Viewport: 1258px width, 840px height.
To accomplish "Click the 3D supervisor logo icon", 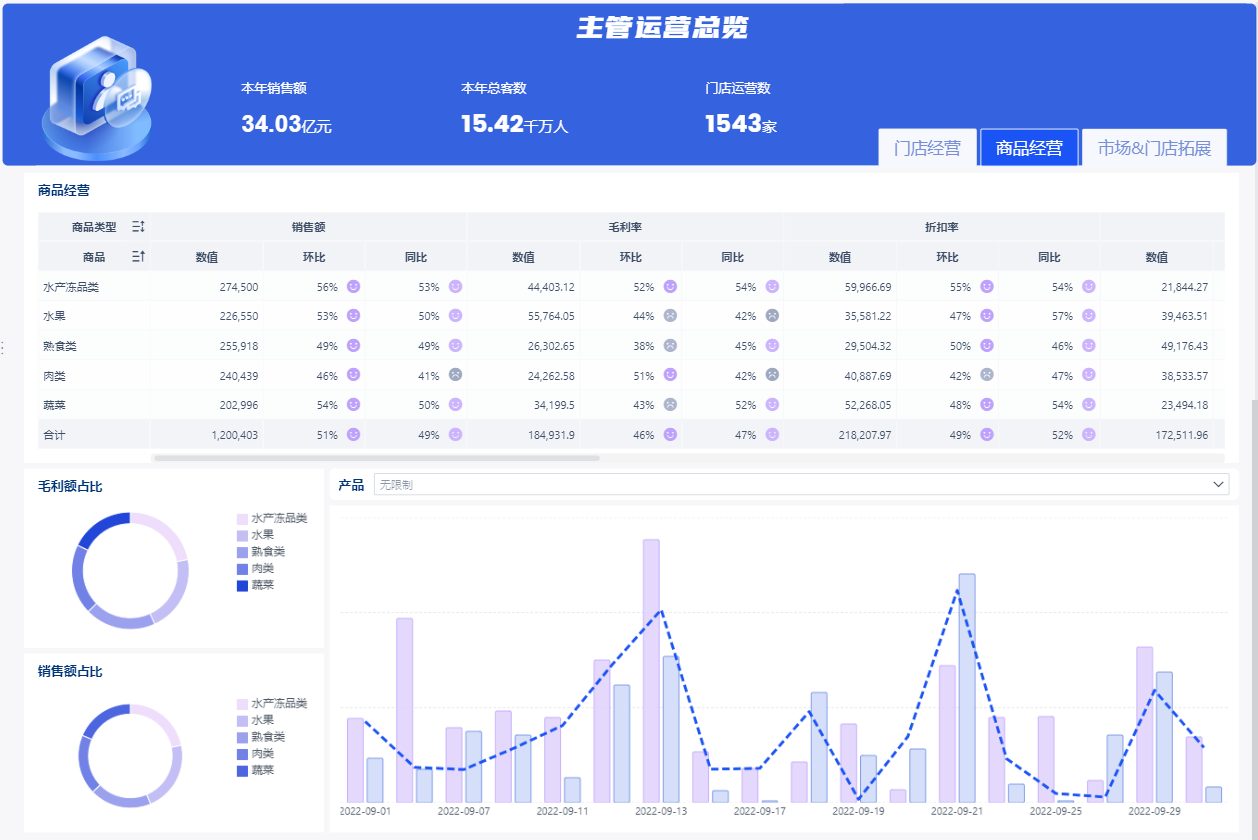I will click(x=98, y=98).
